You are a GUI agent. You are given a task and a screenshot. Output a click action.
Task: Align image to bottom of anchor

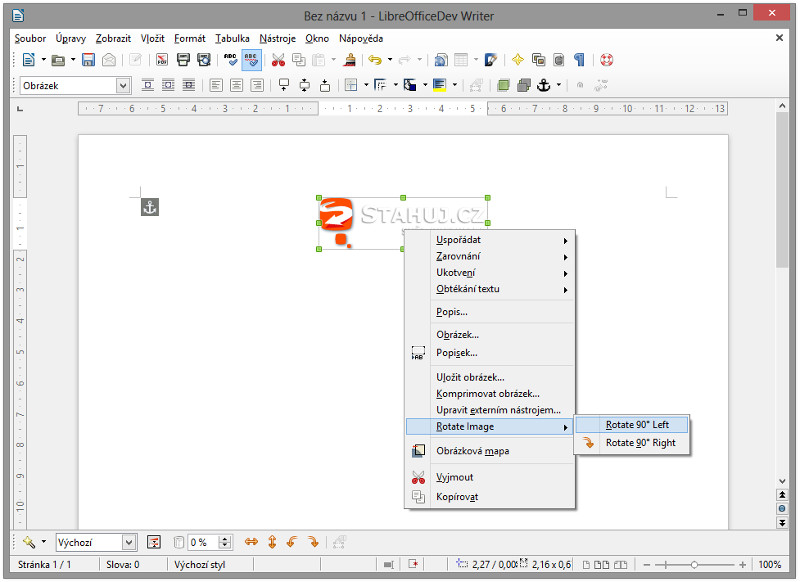click(325, 86)
